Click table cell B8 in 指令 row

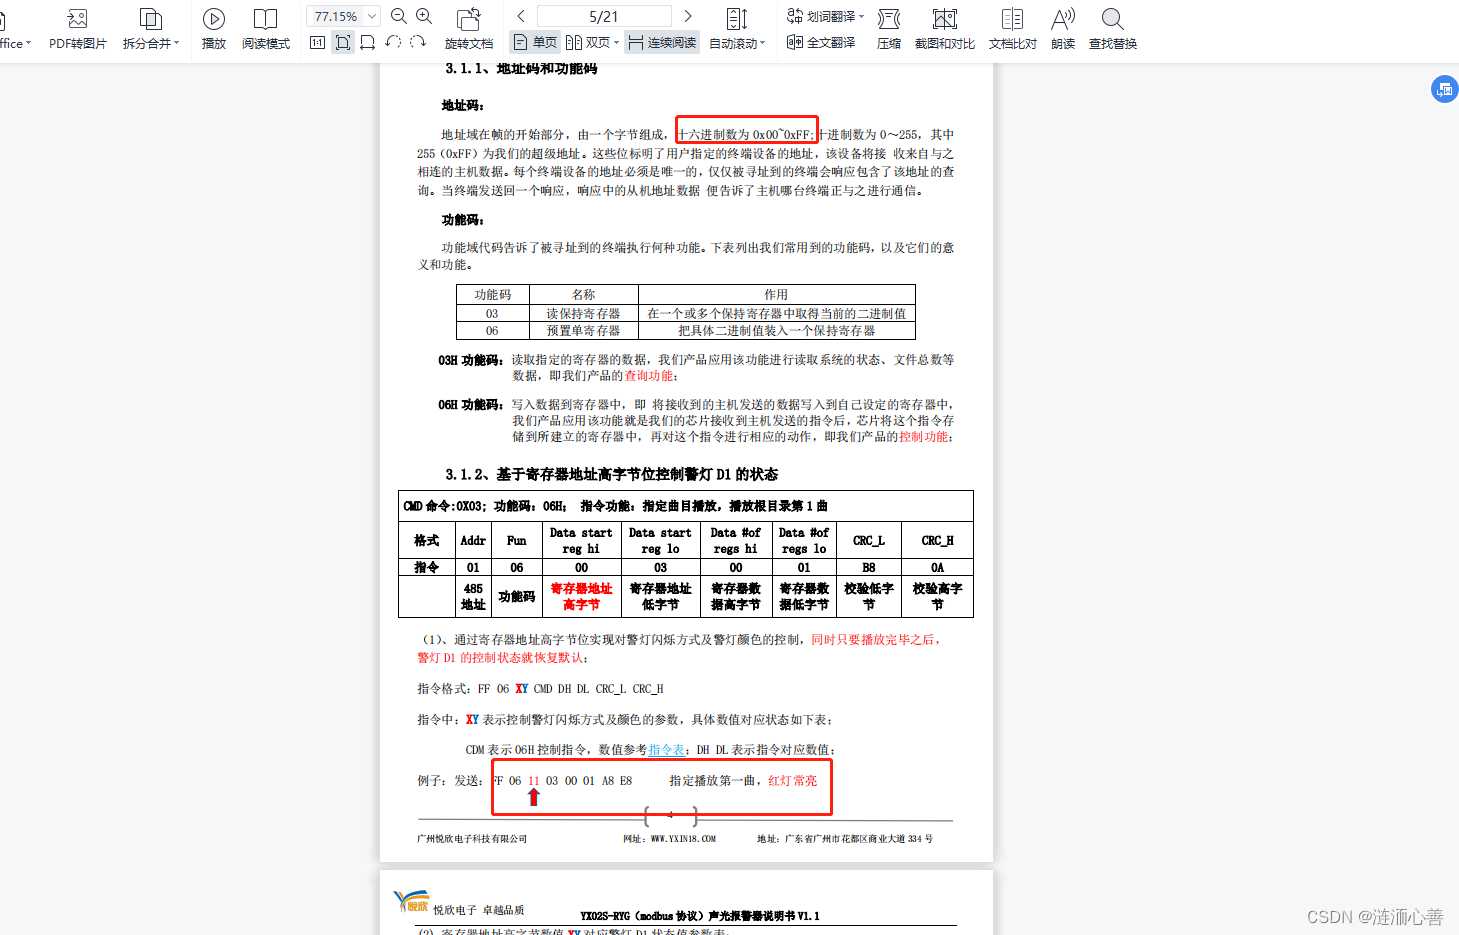point(868,568)
